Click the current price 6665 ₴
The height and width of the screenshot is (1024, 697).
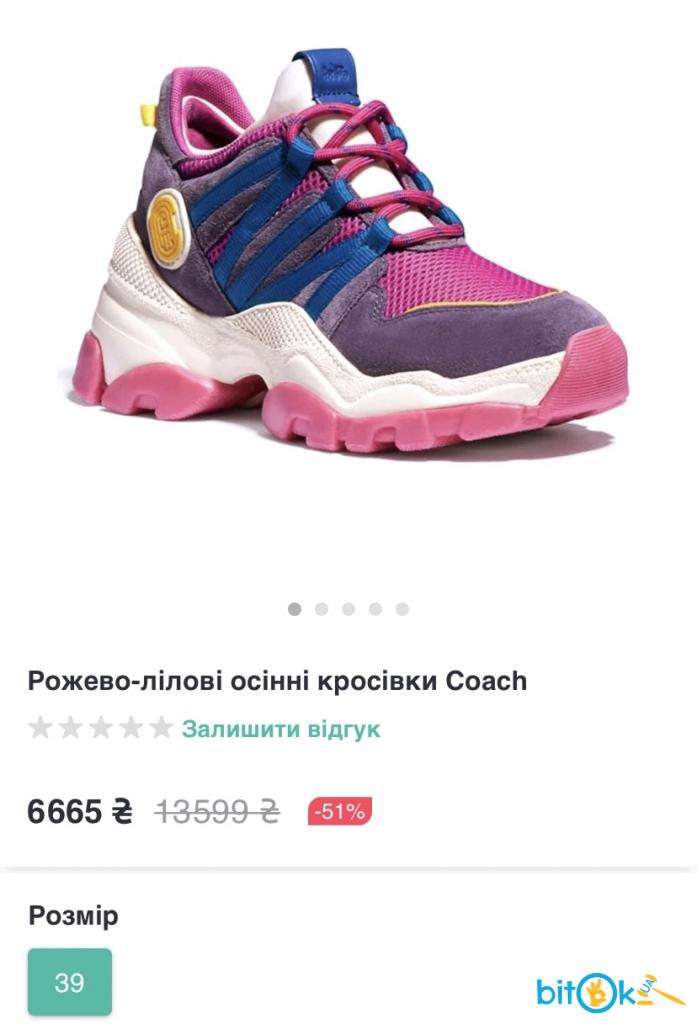80,812
